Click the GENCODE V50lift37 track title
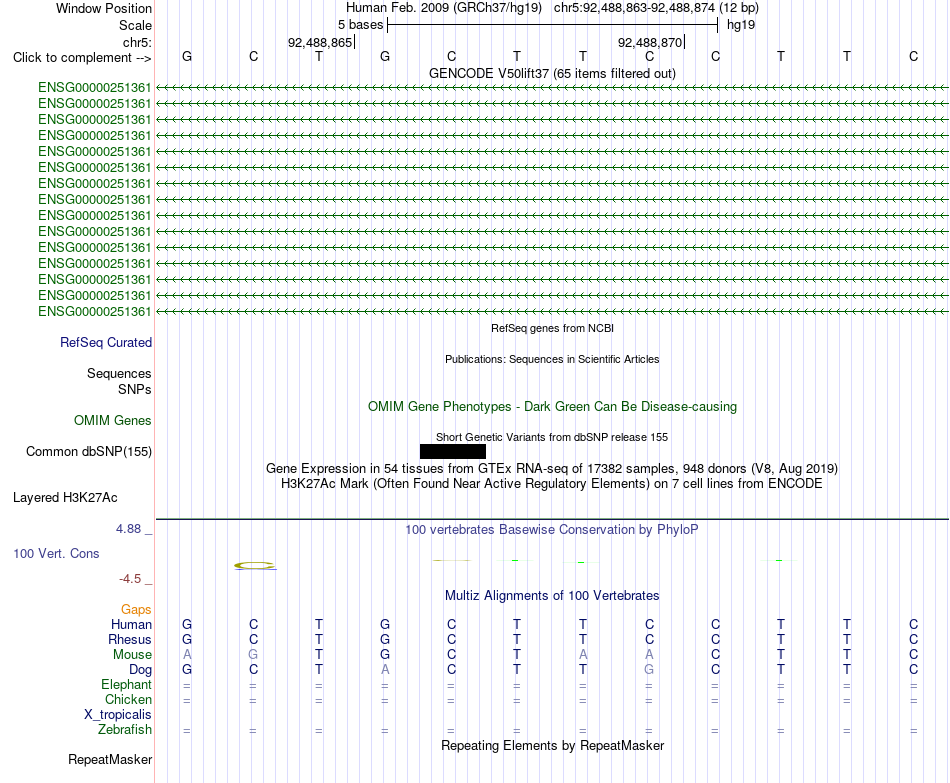This screenshot has height=783, width=950. click(x=552, y=73)
